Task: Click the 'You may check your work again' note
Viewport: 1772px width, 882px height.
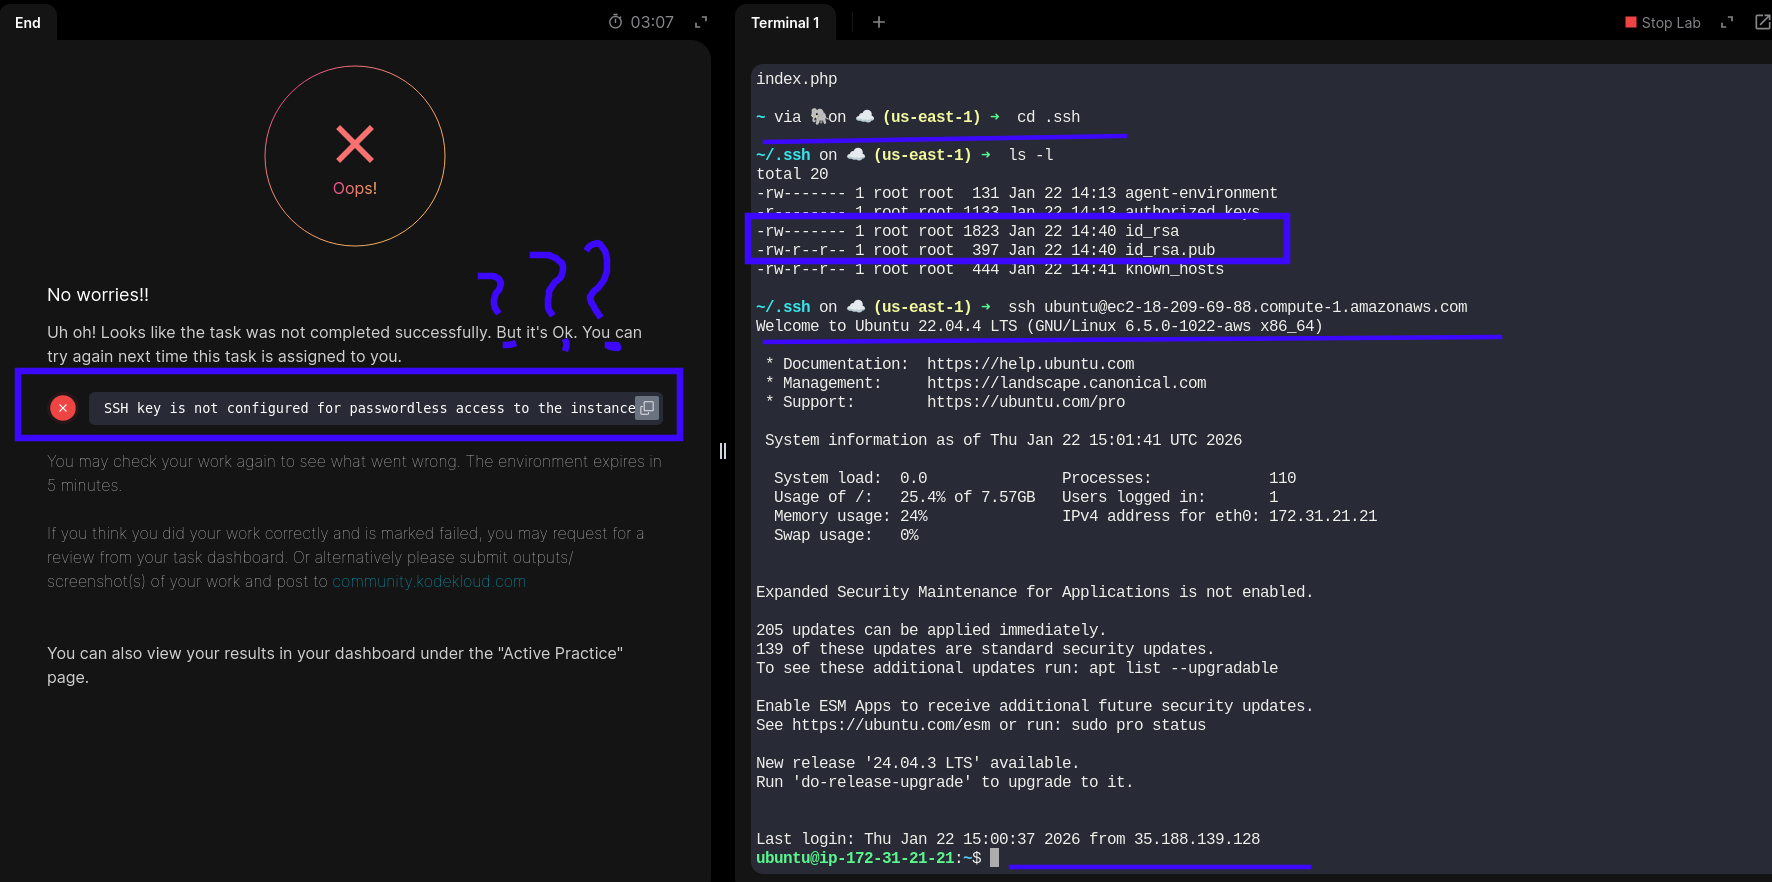Action: tap(354, 473)
